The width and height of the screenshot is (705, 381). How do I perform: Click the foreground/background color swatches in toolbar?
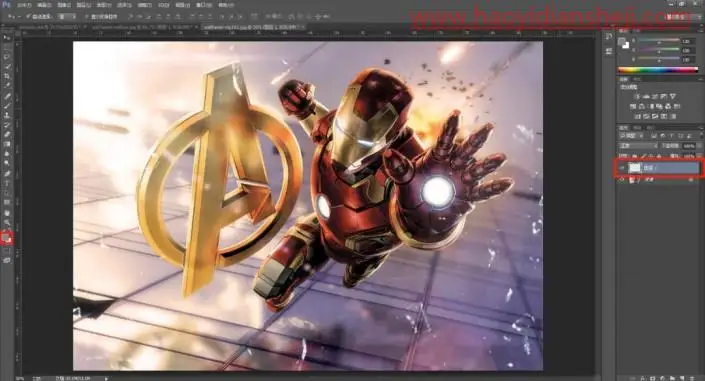7,238
